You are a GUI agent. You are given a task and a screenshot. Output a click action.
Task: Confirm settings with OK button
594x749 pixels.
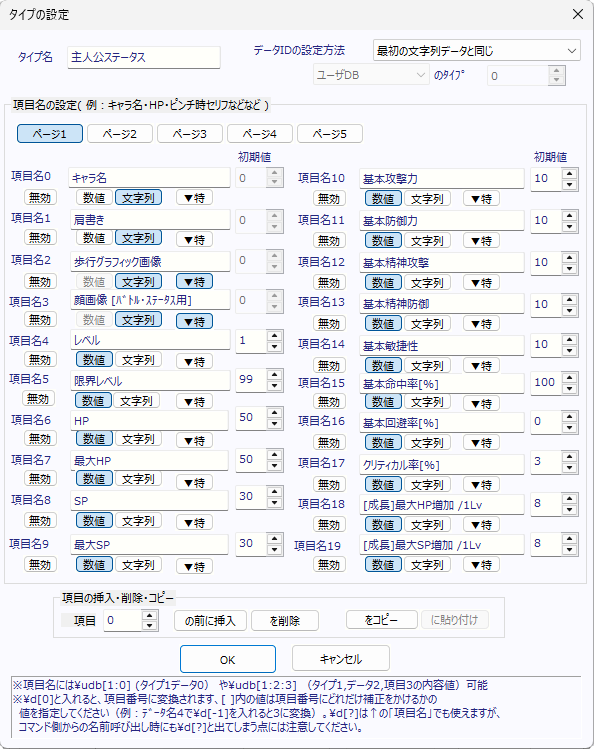228,660
